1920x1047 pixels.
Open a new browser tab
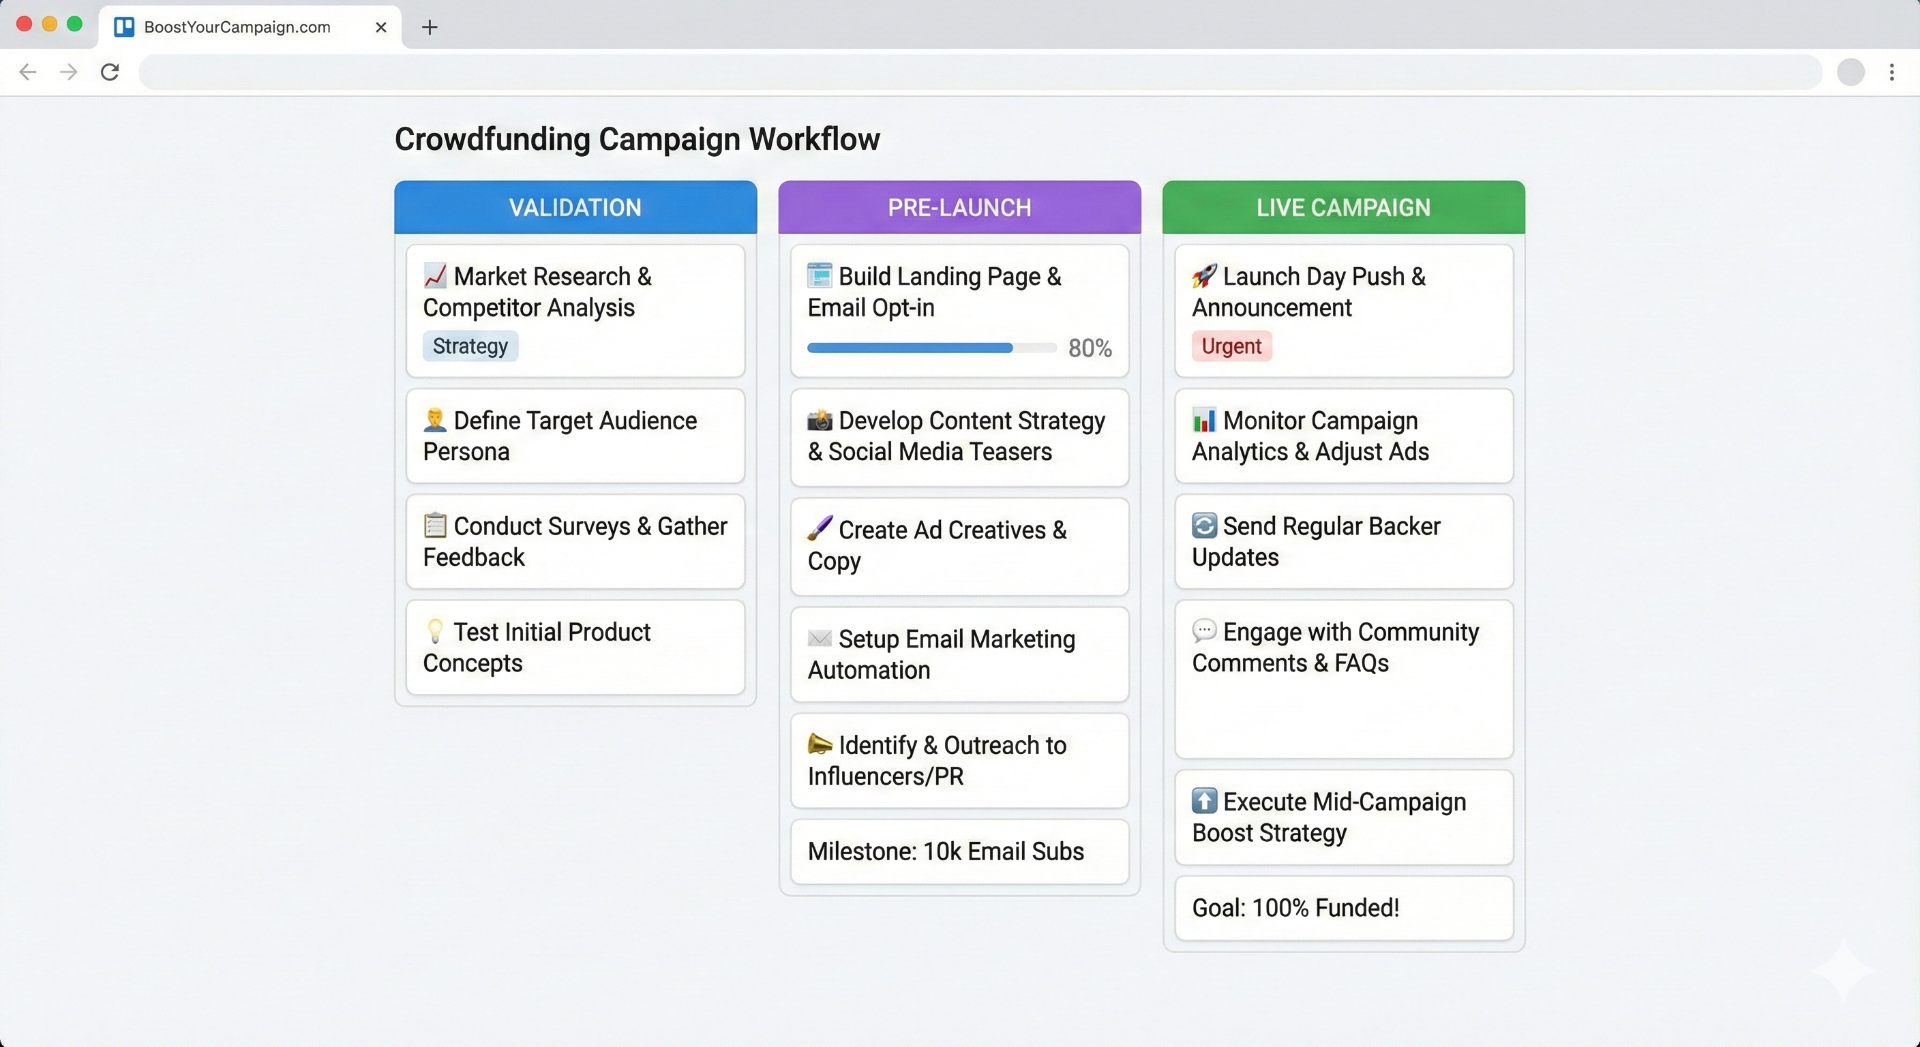(x=429, y=27)
